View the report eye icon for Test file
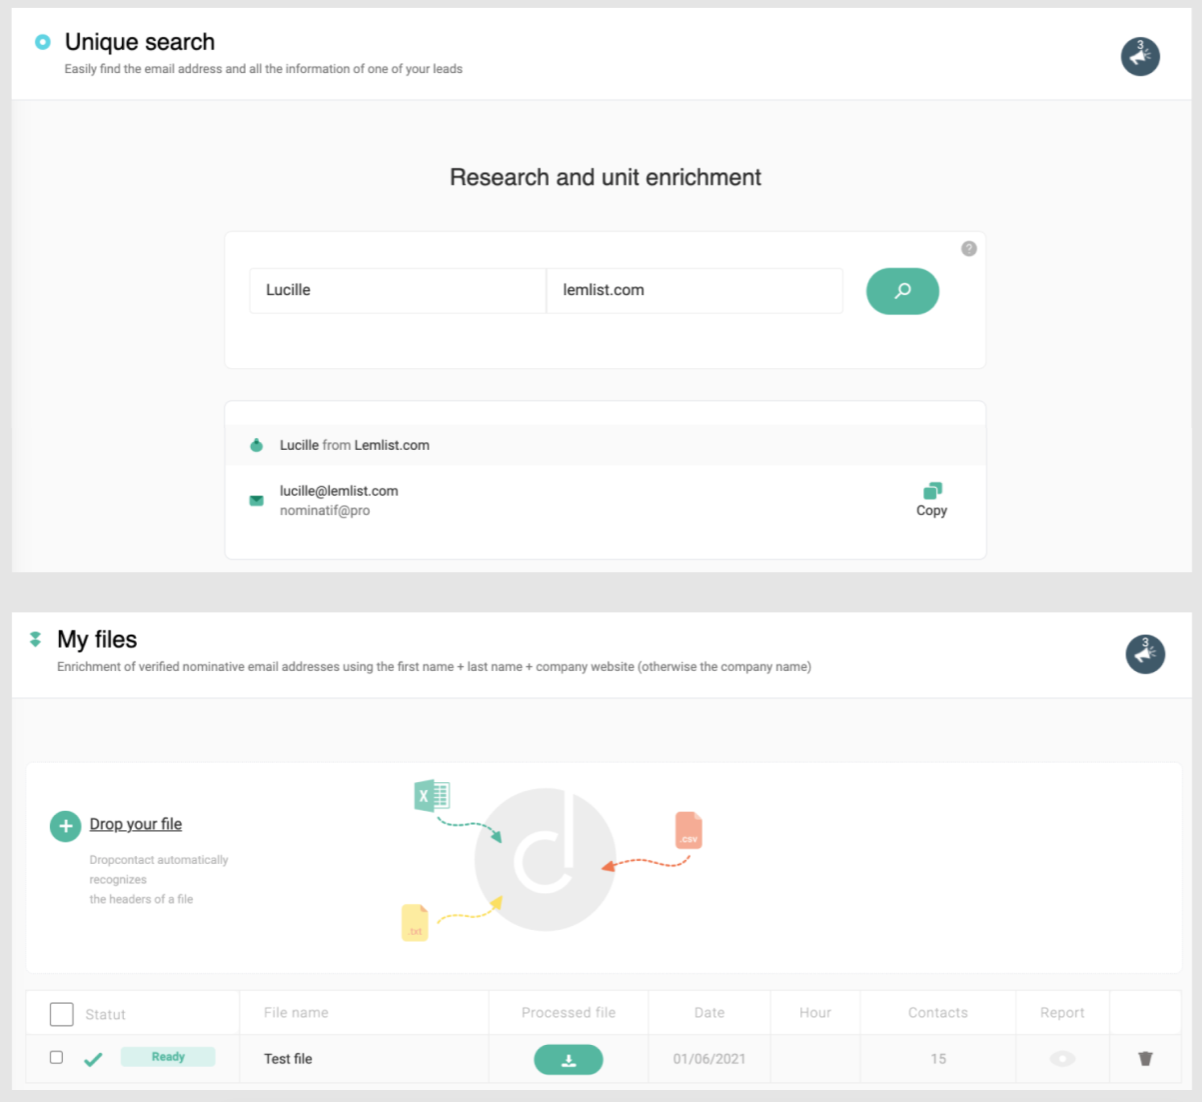The image size is (1202, 1102). pos(1063,1059)
